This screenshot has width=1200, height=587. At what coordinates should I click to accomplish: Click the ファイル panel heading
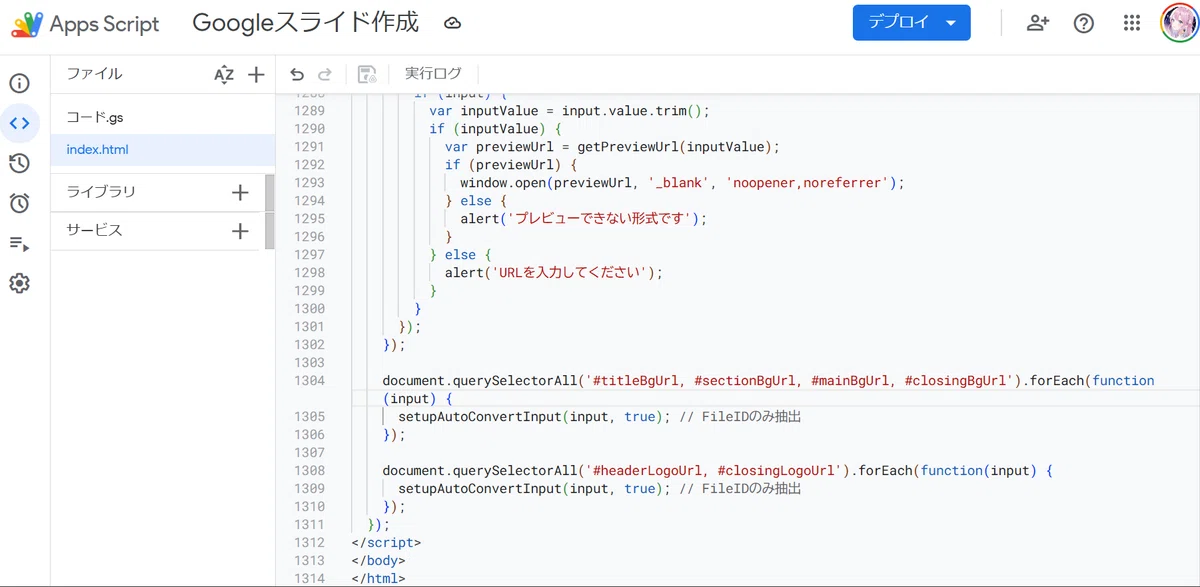coord(94,73)
